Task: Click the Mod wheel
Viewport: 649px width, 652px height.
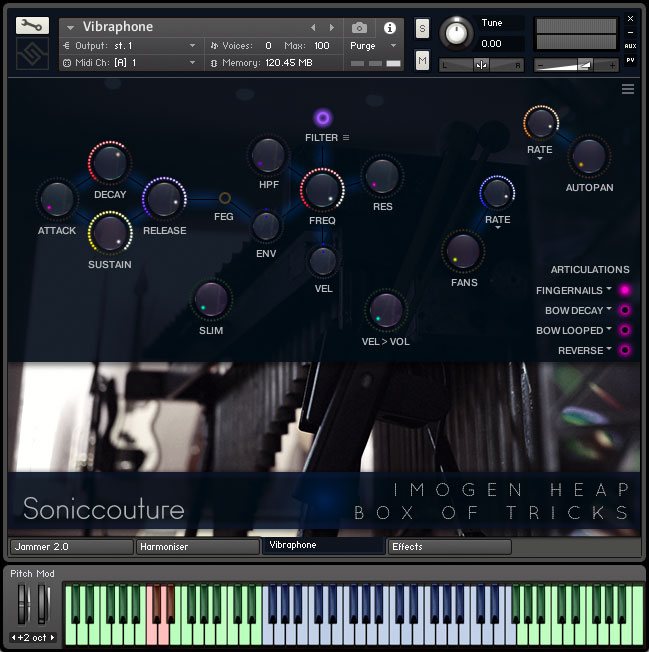Action: tap(43, 604)
